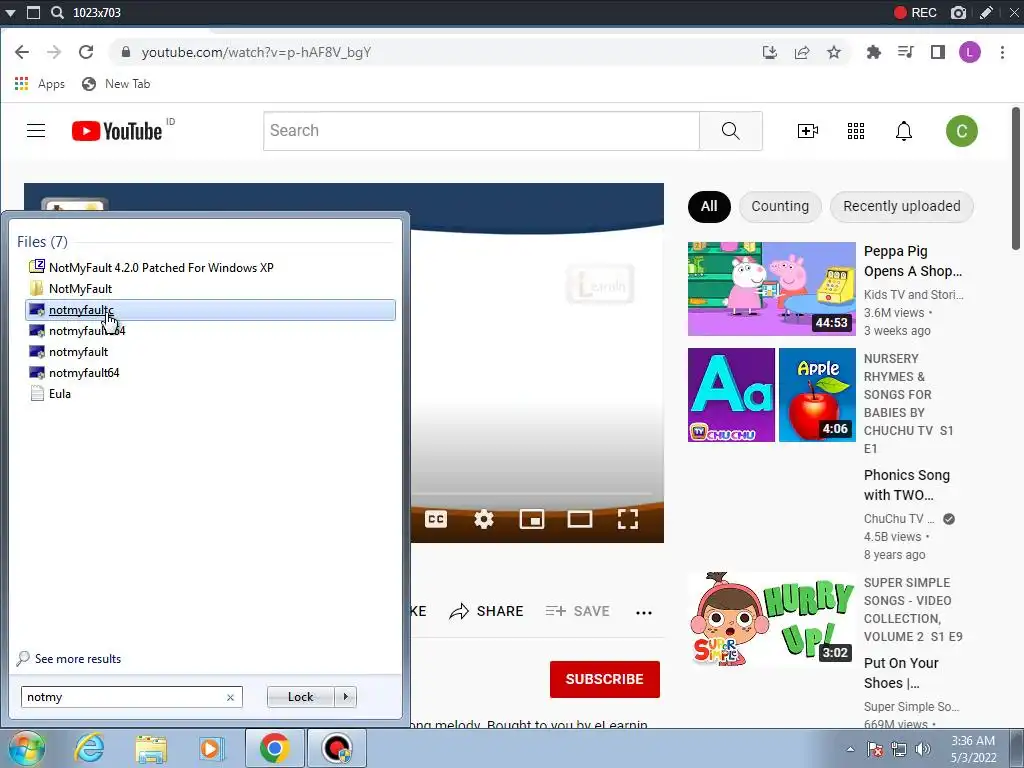Open the Eula file result
This screenshot has width=1024, height=768.
[59, 394]
